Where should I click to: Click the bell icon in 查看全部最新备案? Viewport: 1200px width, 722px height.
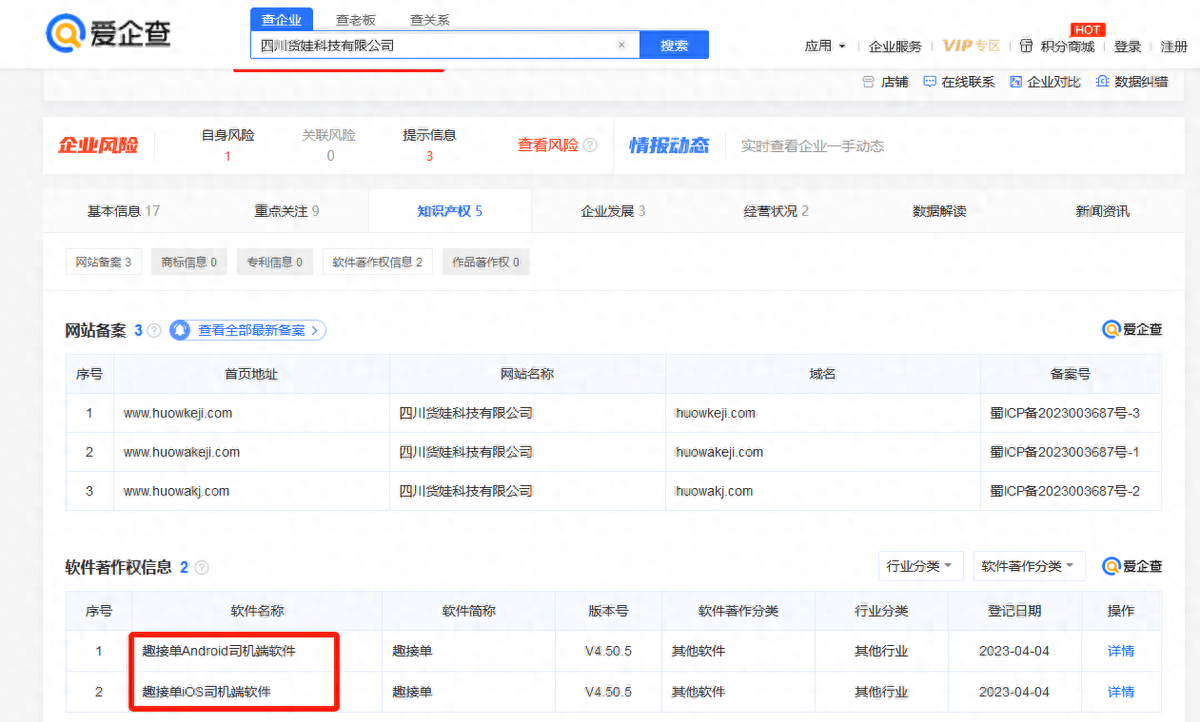pos(181,330)
